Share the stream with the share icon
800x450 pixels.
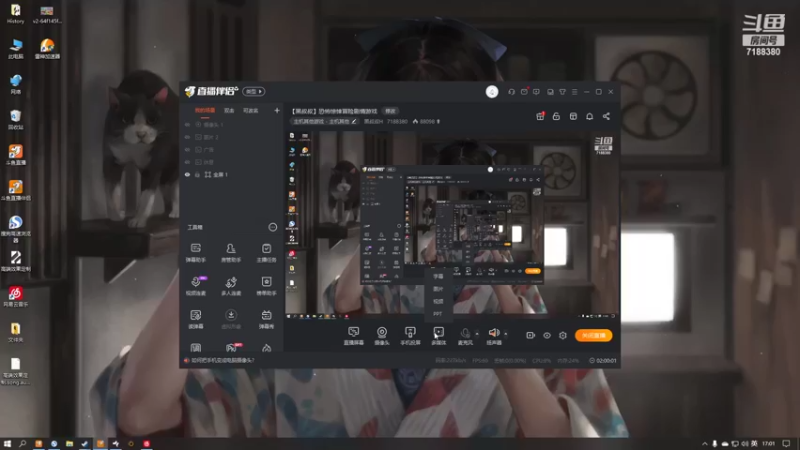(x=606, y=116)
